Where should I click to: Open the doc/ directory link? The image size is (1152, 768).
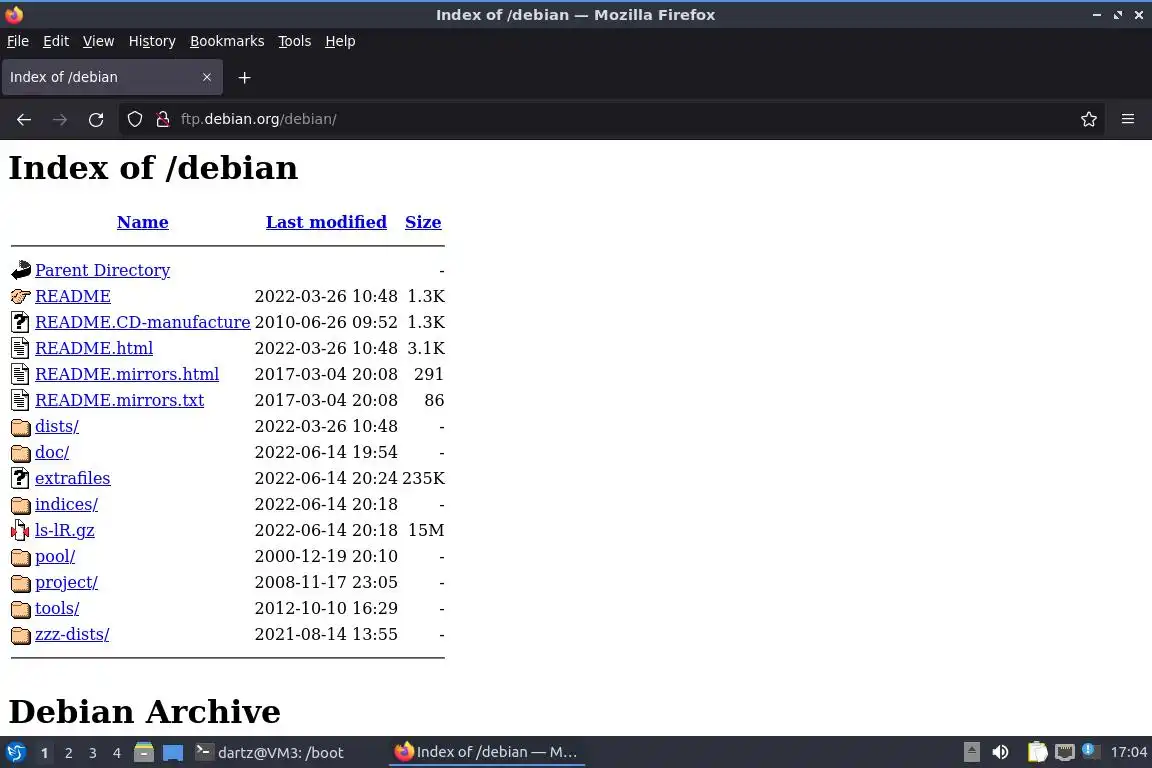tap(52, 453)
